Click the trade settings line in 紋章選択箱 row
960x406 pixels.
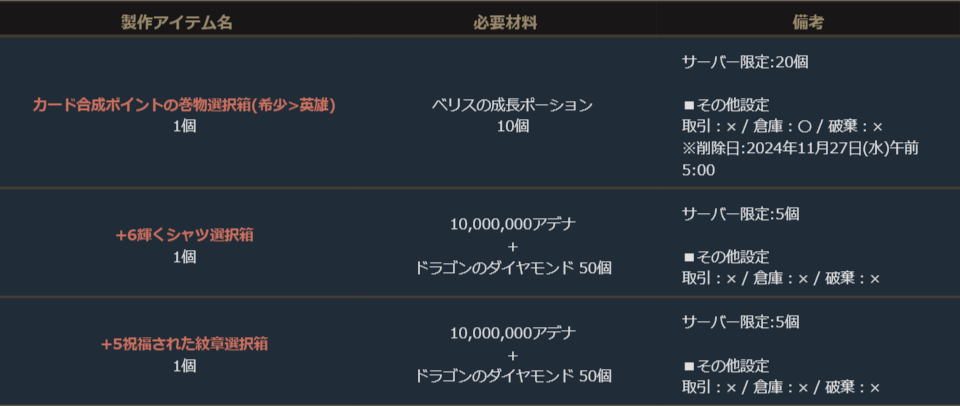[x=781, y=388]
